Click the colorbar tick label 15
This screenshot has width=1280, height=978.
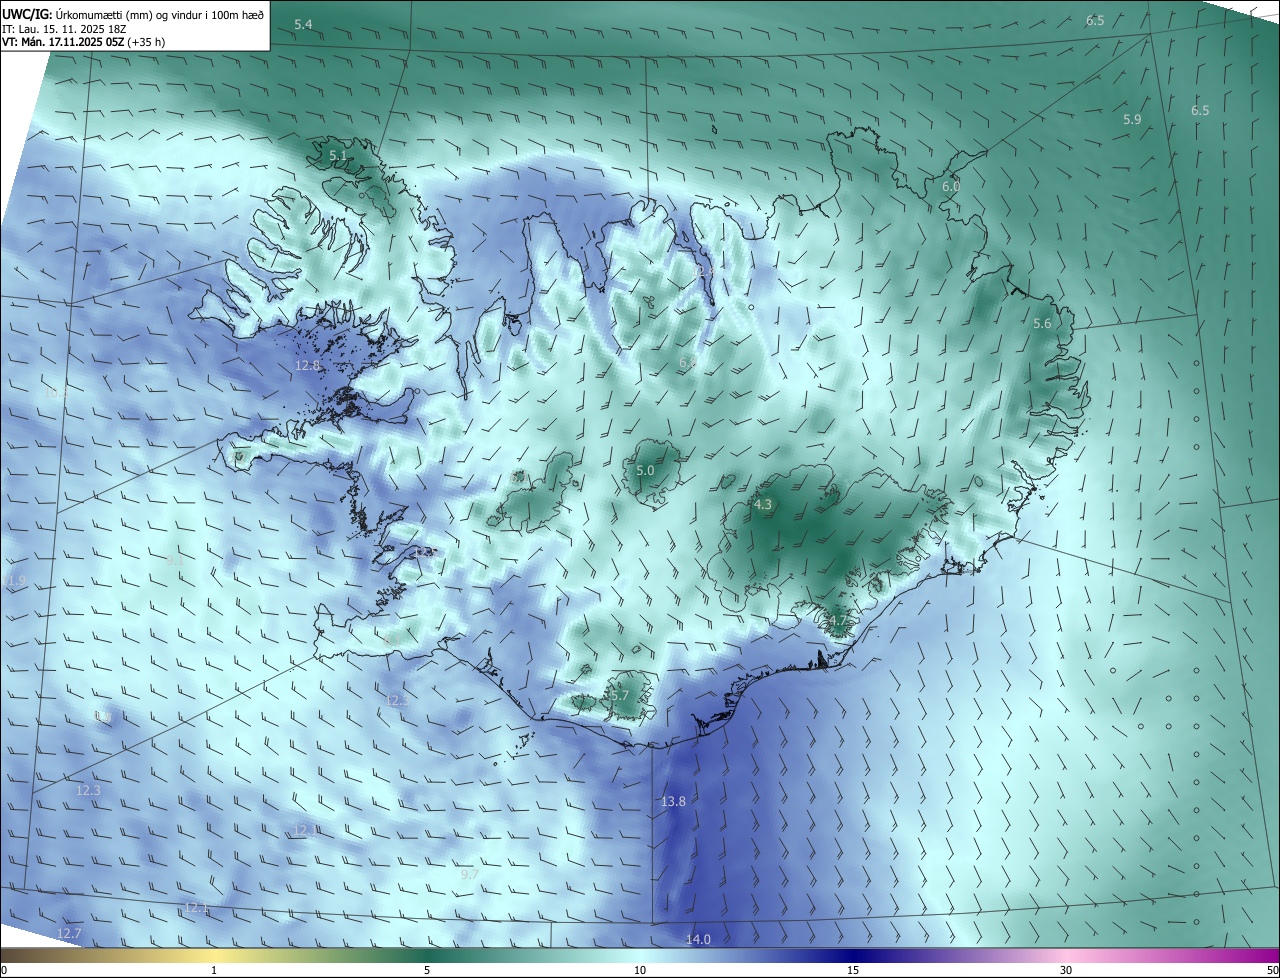coord(853,970)
